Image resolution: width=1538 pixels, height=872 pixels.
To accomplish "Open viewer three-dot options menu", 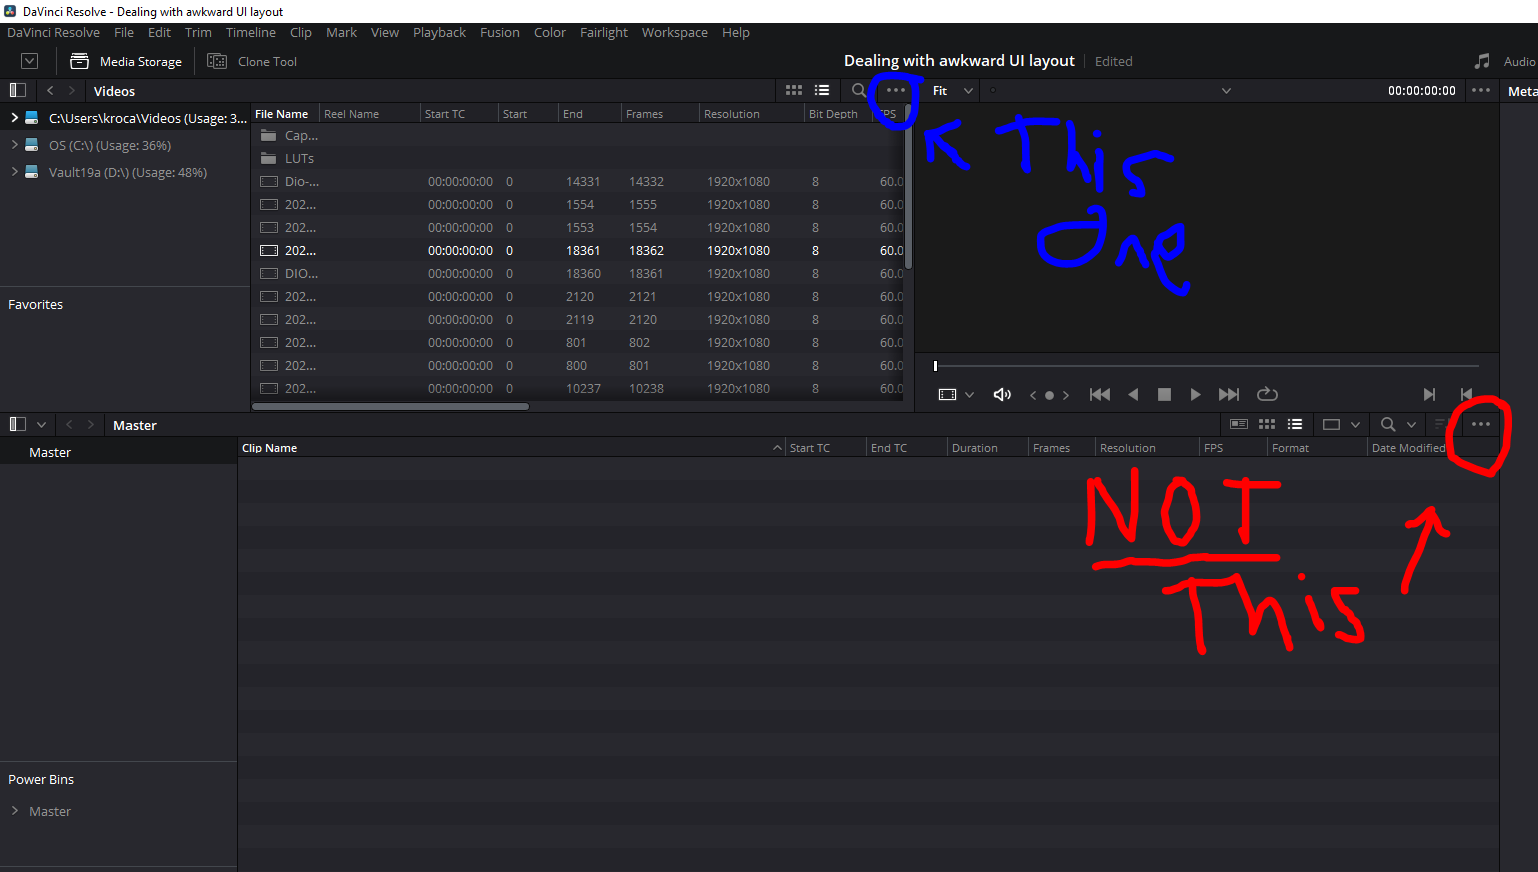I will point(1481,90).
